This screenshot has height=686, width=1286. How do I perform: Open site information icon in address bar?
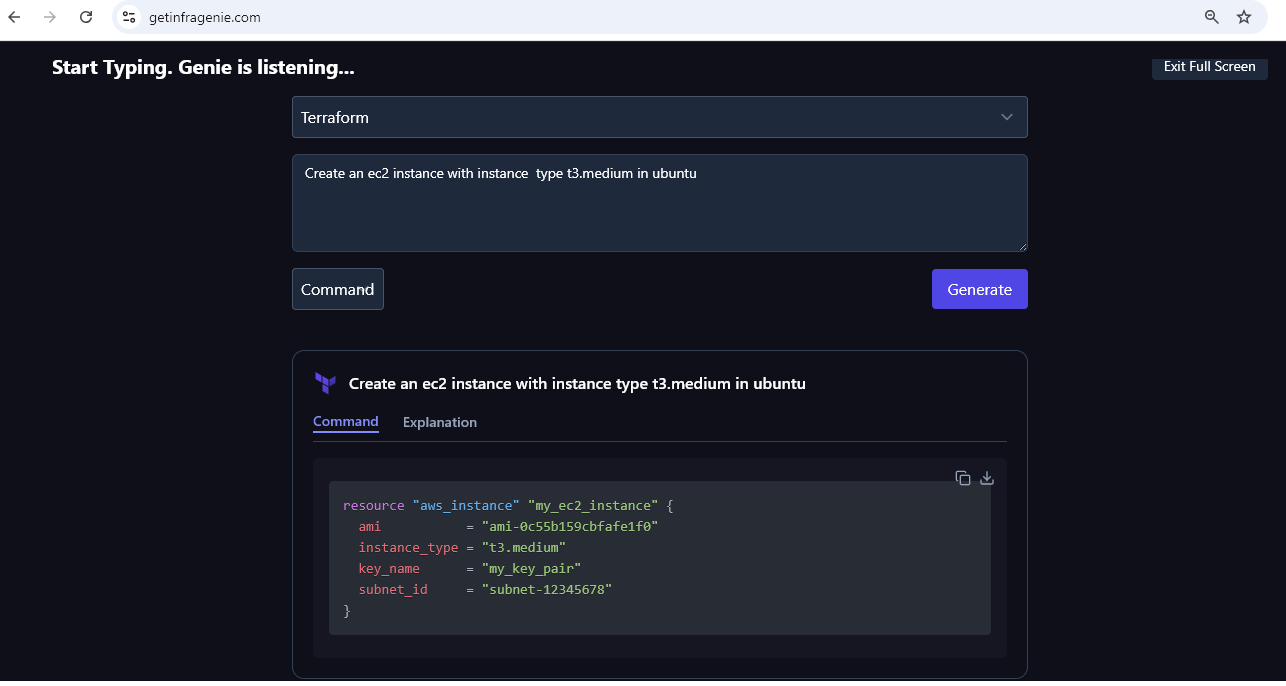[x=128, y=17]
